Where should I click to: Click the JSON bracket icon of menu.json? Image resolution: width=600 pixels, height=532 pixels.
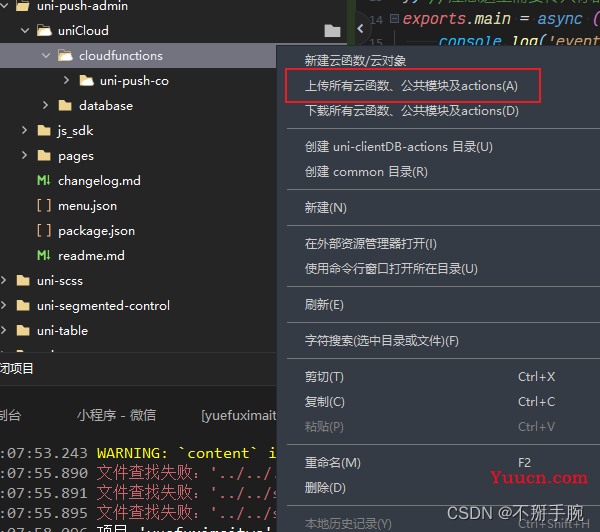[44, 206]
